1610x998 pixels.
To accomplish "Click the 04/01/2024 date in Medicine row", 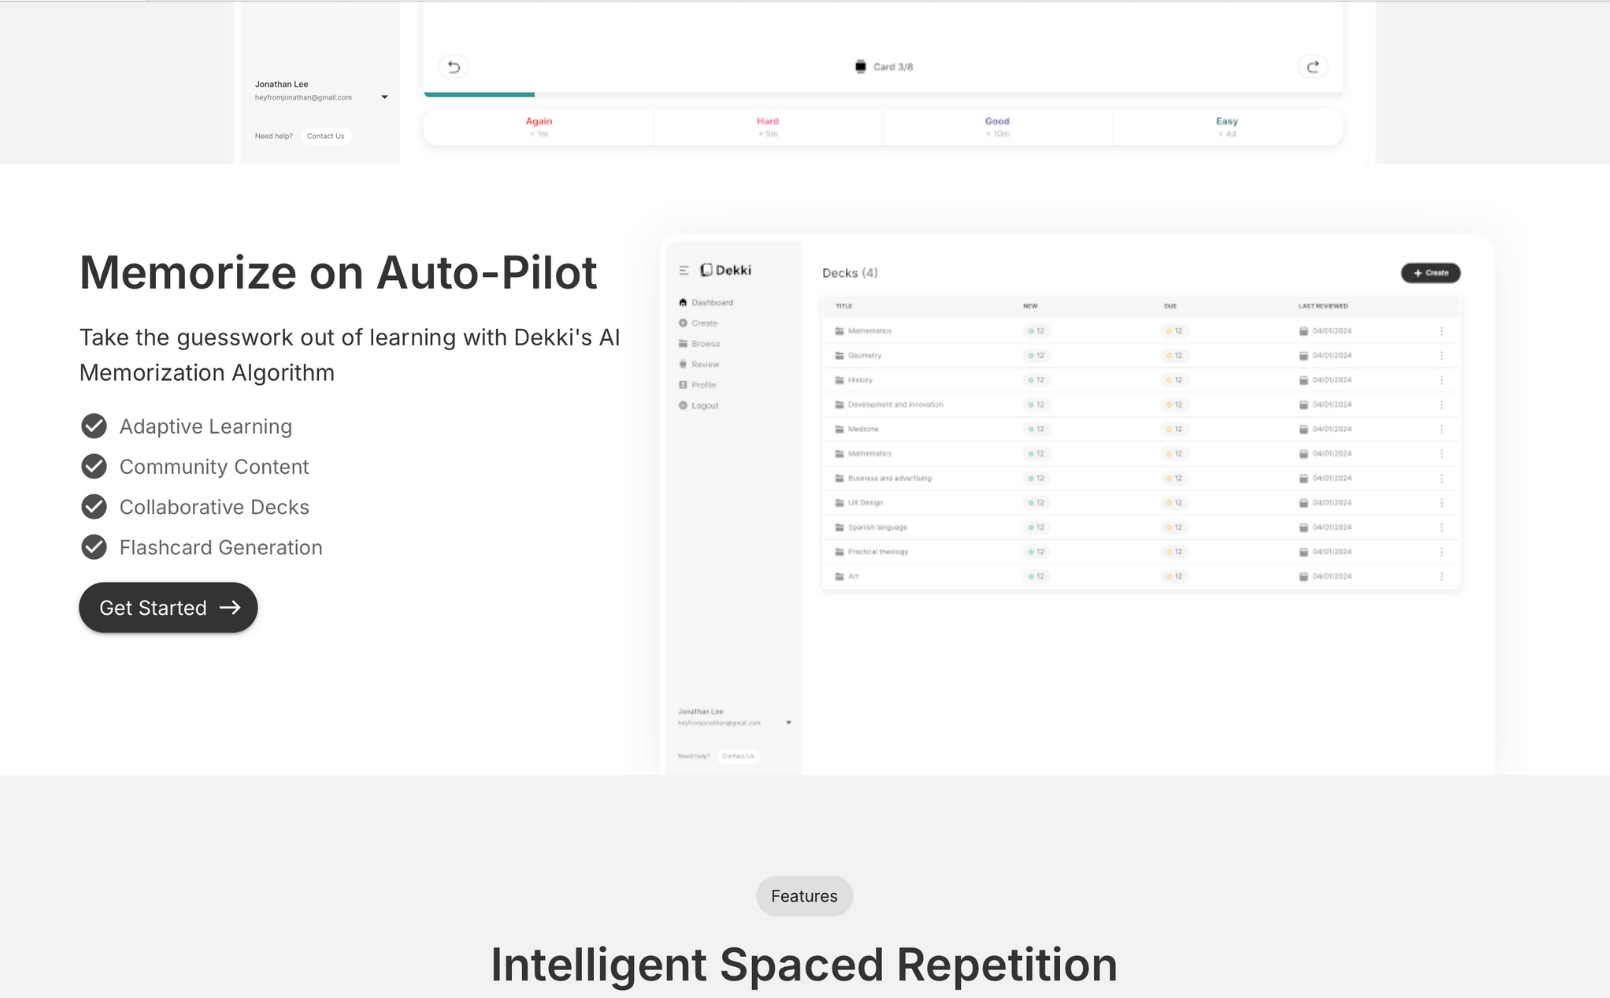I will click(1332, 429).
